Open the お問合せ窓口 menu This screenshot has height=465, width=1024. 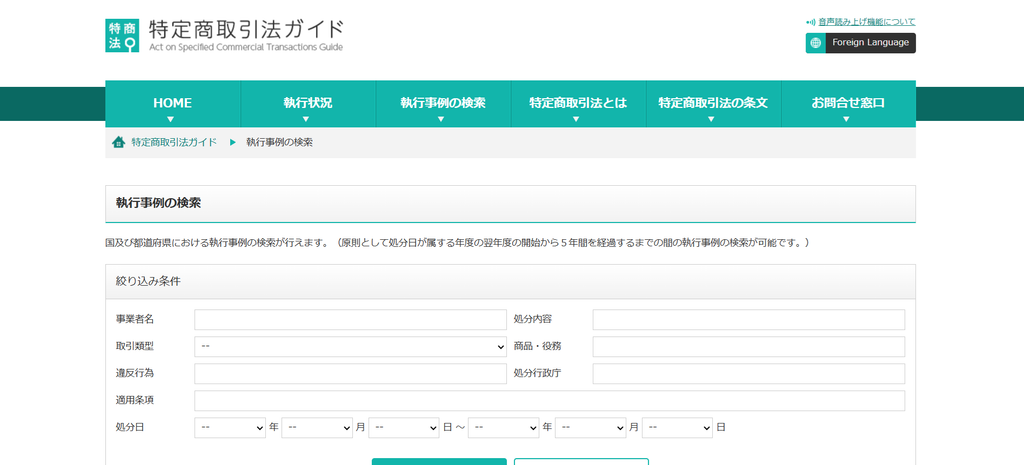click(848, 104)
